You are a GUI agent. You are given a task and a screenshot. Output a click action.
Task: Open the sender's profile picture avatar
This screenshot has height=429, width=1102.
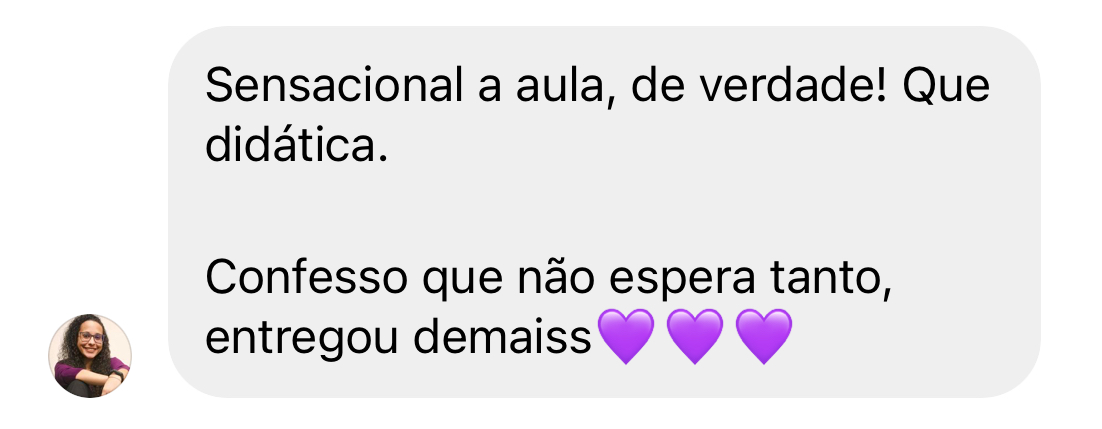click(x=89, y=356)
